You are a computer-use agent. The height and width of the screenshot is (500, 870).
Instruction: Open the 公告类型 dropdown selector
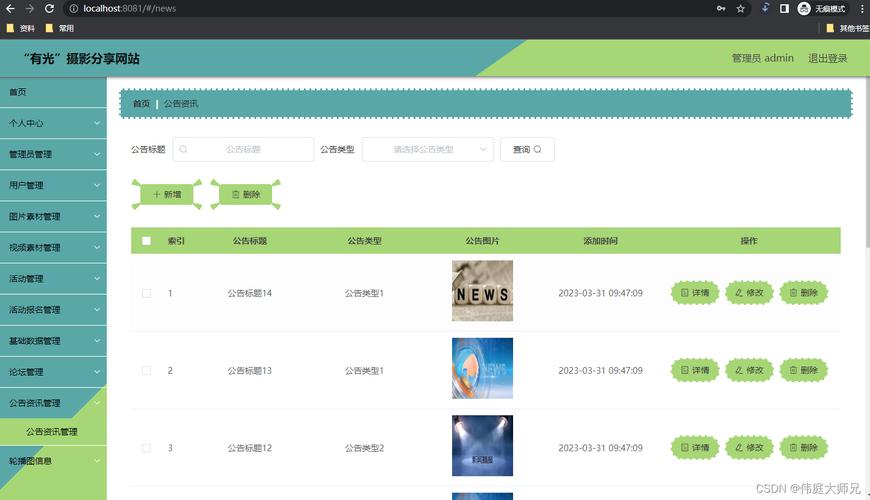click(x=428, y=149)
